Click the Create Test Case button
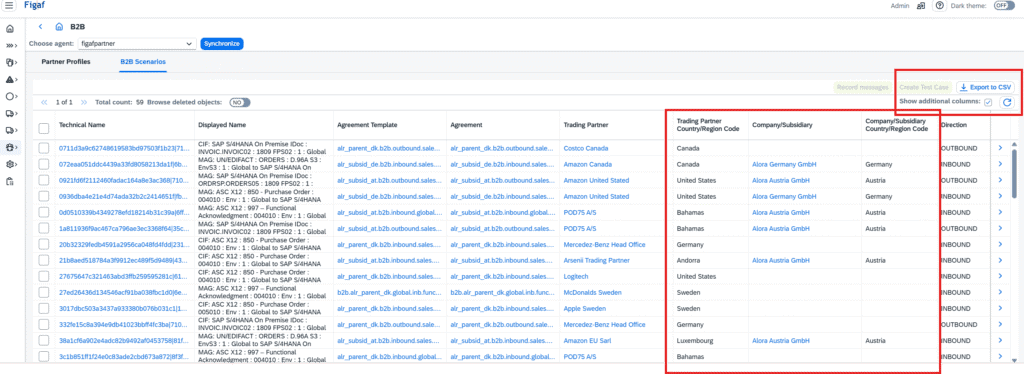The width and height of the screenshot is (1024, 374). [x=923, y=87]
